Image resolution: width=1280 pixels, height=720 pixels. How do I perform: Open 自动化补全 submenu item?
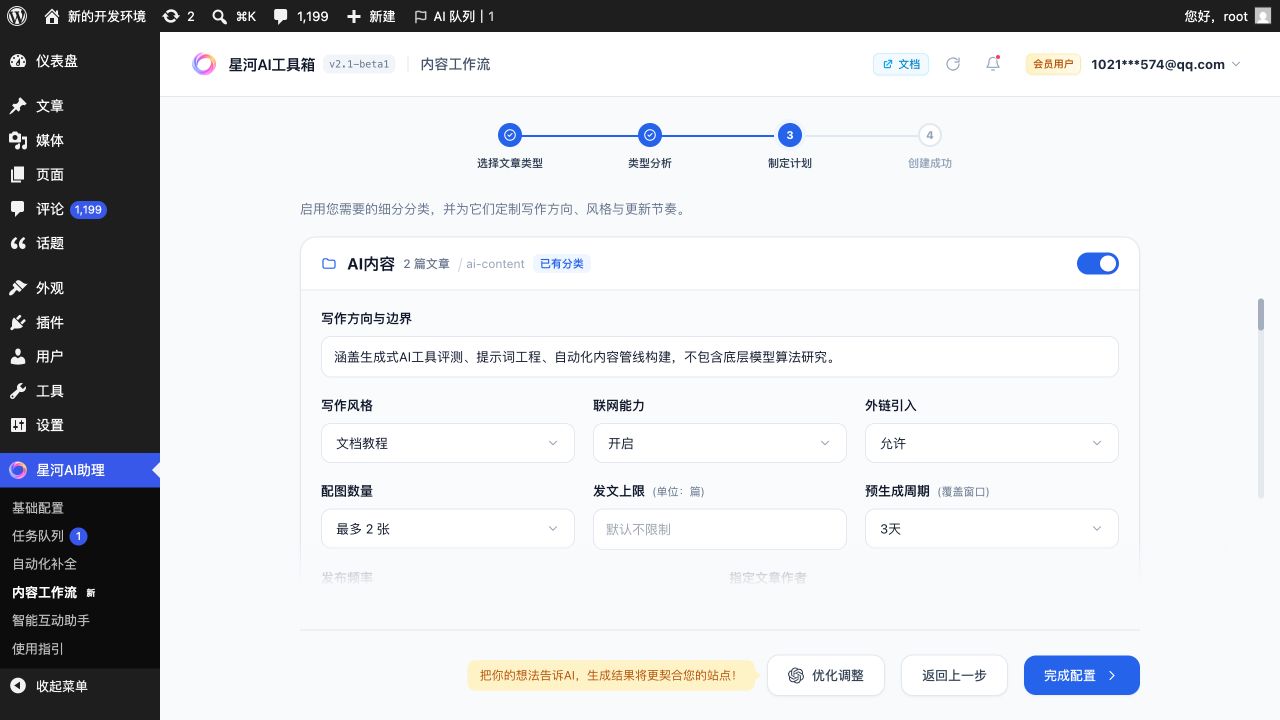coord(44,564)
